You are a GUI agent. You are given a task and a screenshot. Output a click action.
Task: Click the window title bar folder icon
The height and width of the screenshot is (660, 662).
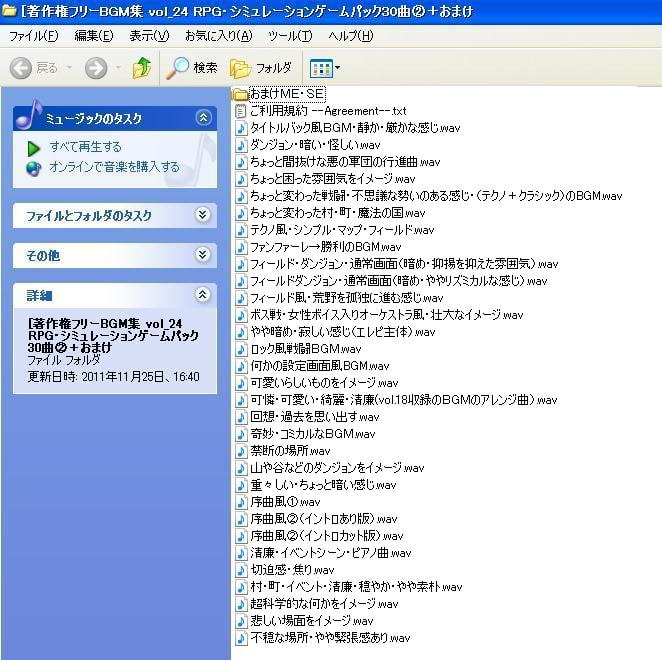click(x=9, y=11)
